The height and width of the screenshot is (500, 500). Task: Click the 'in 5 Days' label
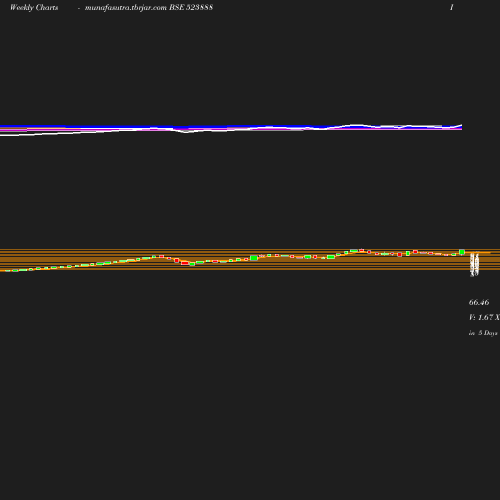(x=483, y=333)
